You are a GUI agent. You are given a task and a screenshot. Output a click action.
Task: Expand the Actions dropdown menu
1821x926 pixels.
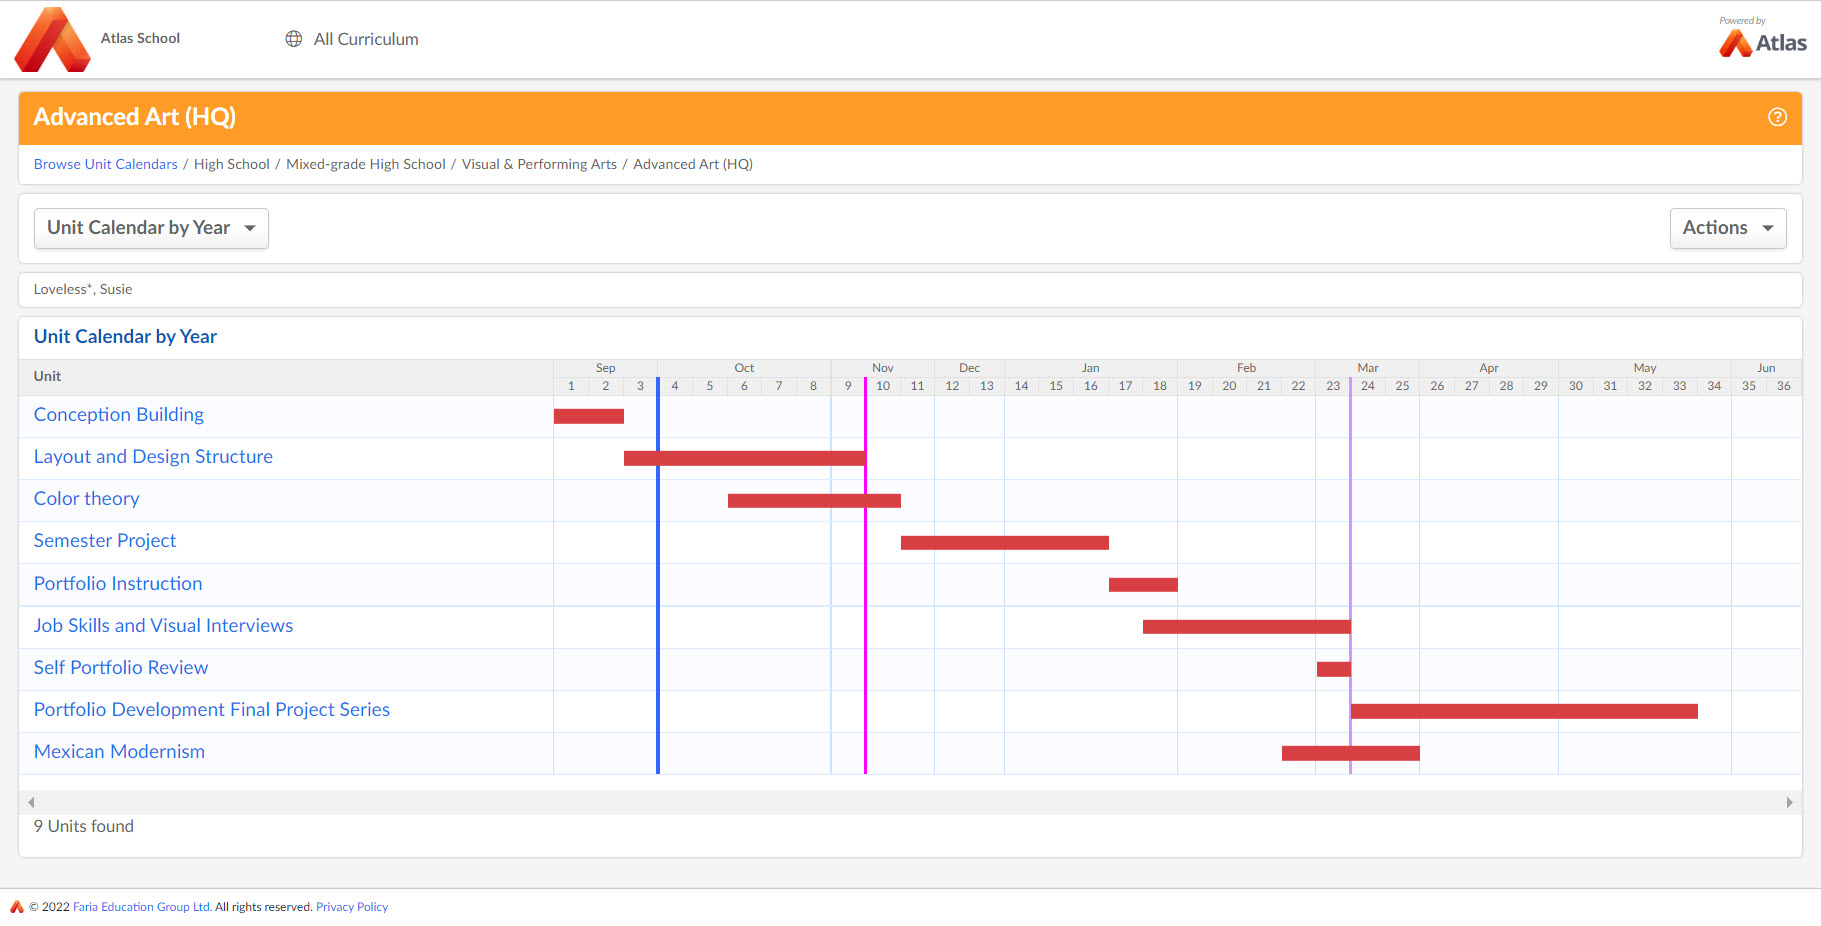point(1728,228)
